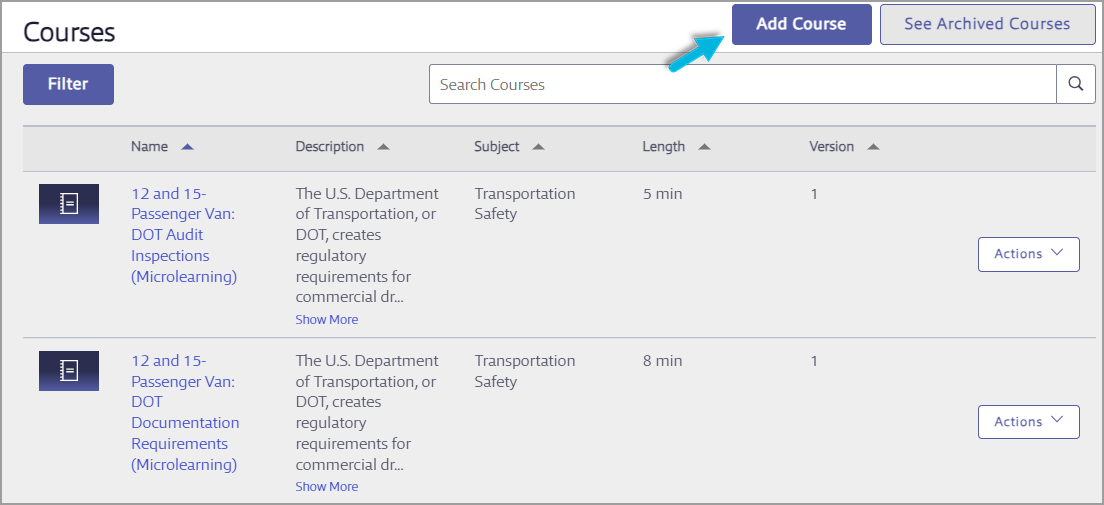Image resolution: width=1104 pixels, height=505 pixels.
Task: Click the Add Course button
Action: point(801,24)
